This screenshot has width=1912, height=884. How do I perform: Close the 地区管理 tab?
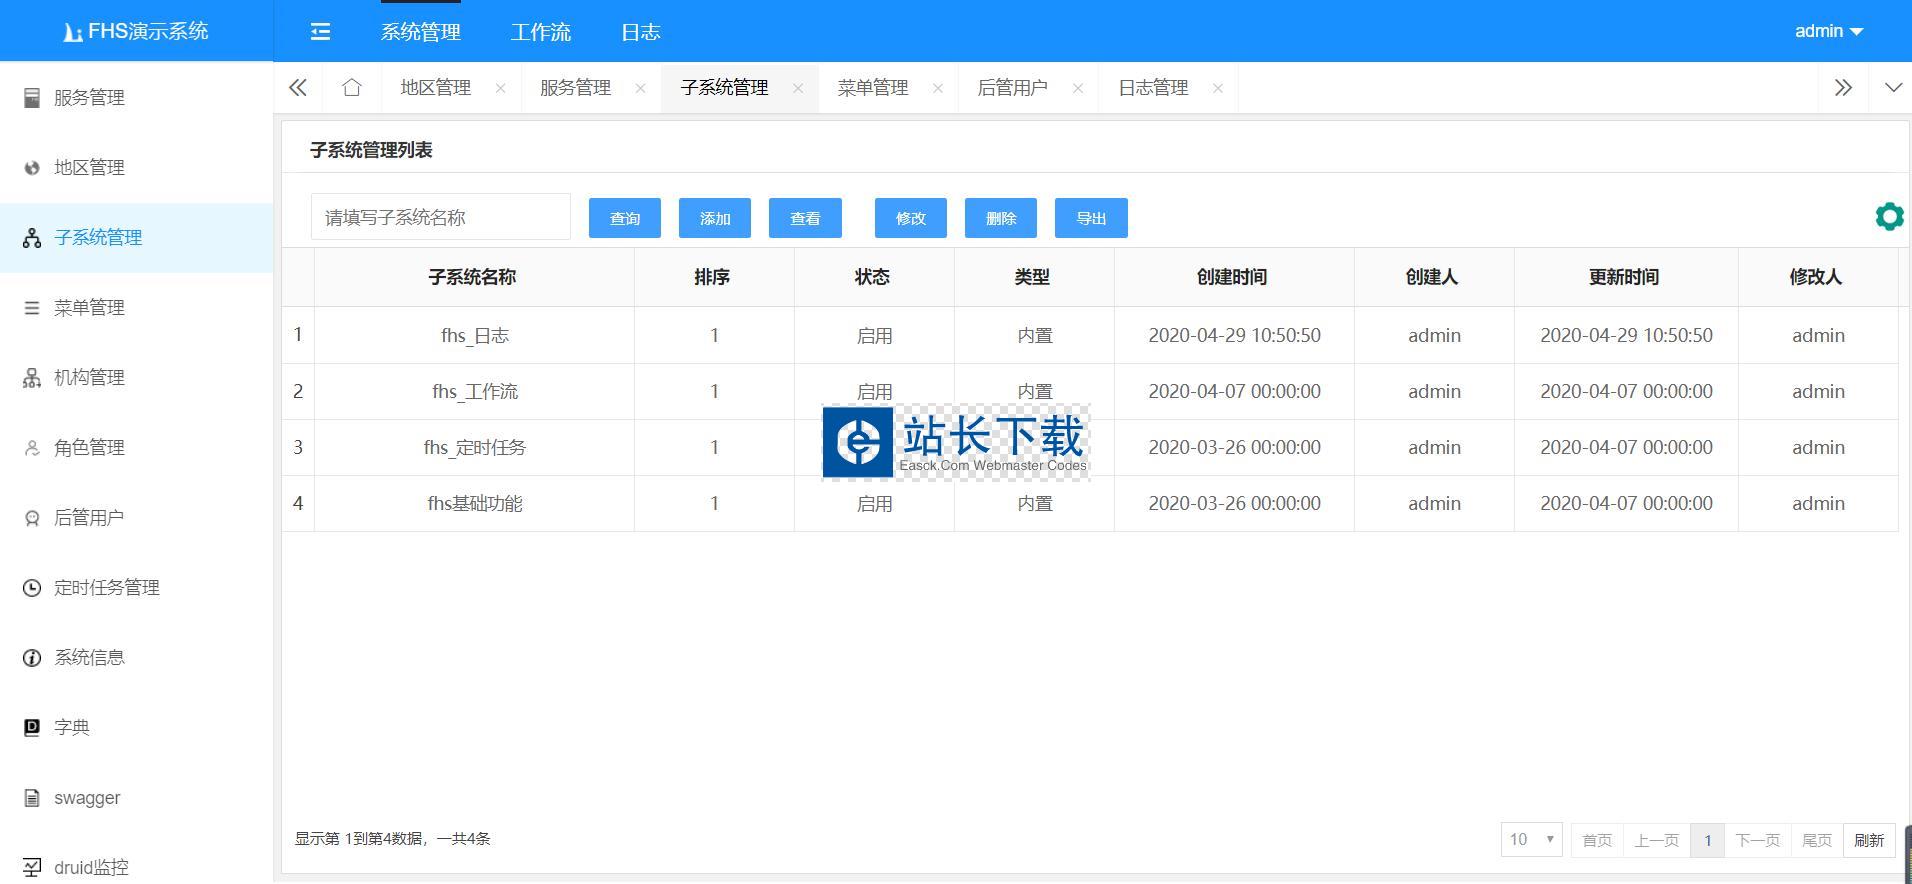[x=500, y=88]
